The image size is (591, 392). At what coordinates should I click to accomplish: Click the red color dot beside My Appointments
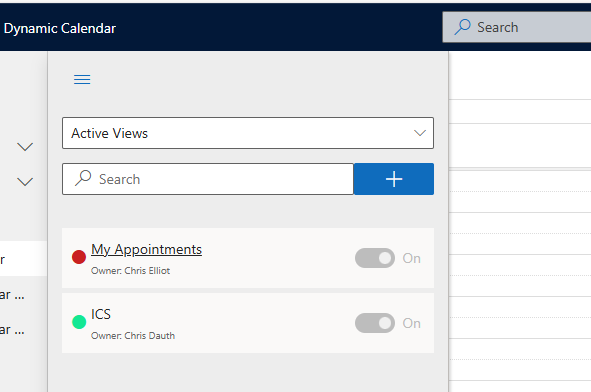point(79,257)
